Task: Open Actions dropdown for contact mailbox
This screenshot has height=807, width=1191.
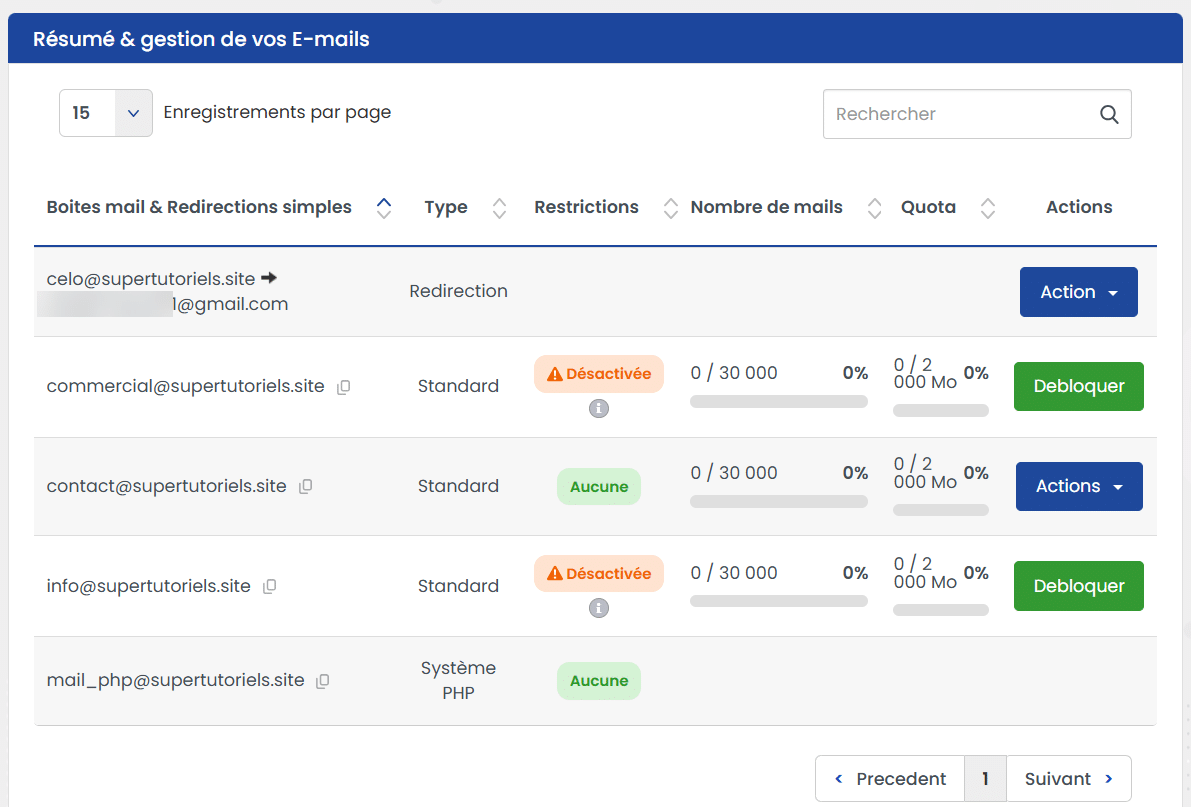Action: point(1079,486)
